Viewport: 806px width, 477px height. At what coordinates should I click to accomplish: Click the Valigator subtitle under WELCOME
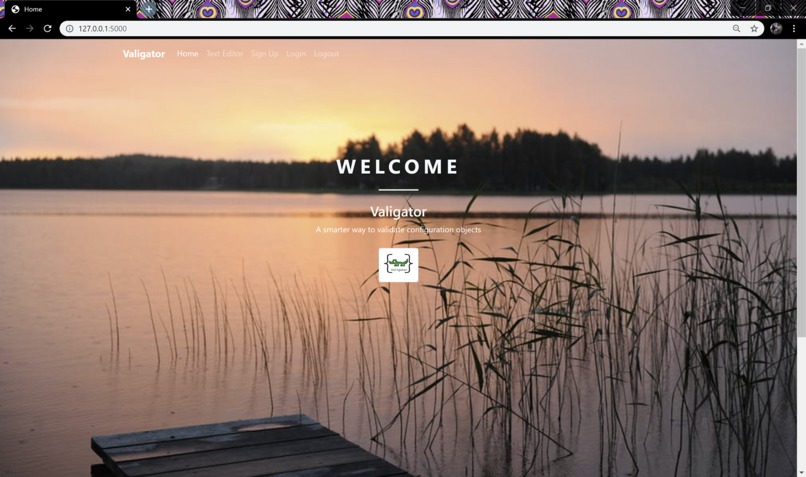point(398,212)
